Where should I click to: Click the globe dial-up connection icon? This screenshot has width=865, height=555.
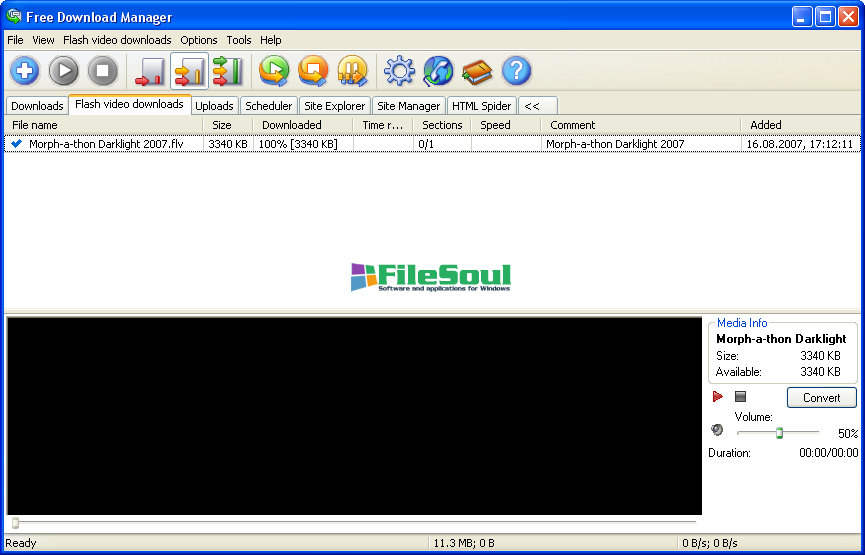[x=438, y=71]
